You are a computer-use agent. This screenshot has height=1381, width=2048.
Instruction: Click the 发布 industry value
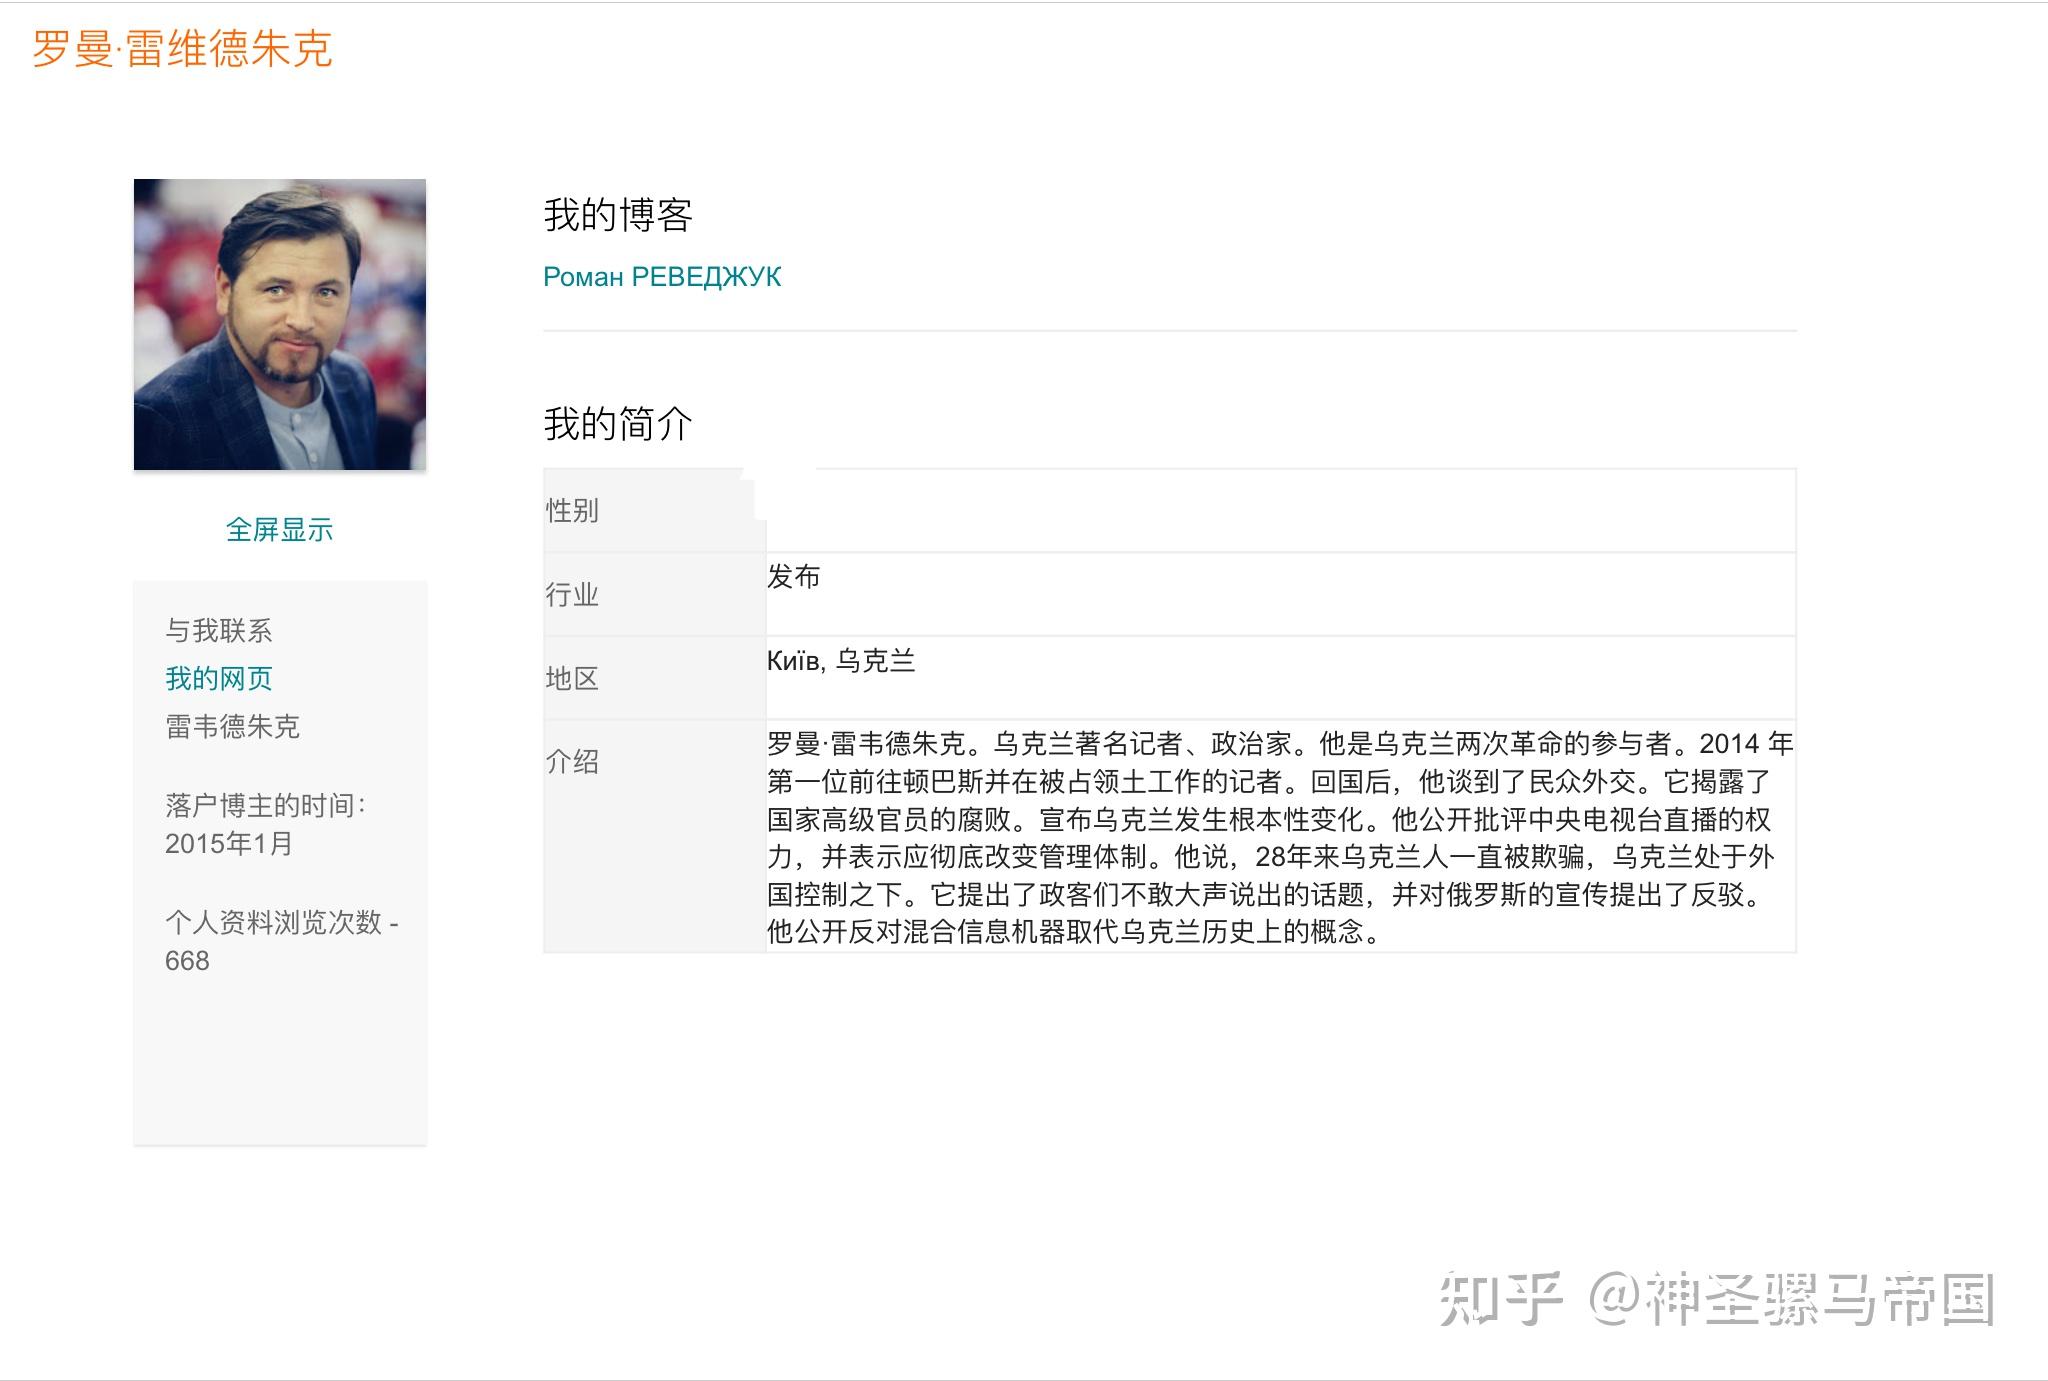[794, 576]
